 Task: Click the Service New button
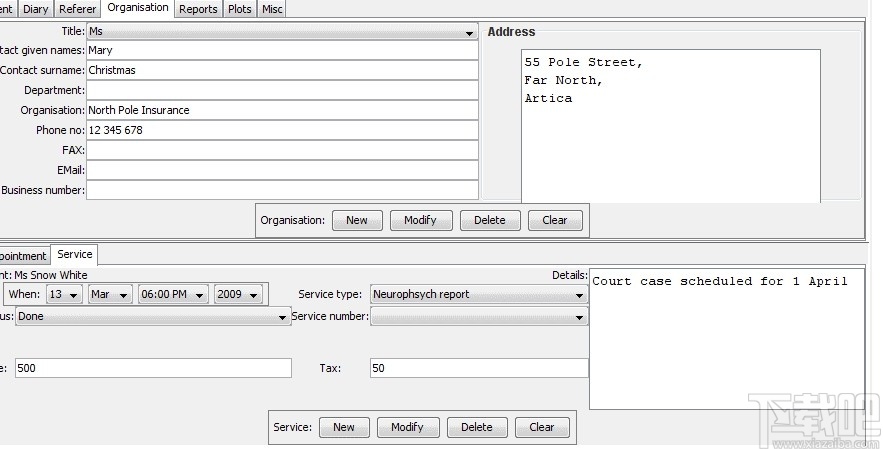tap(344, 427)
